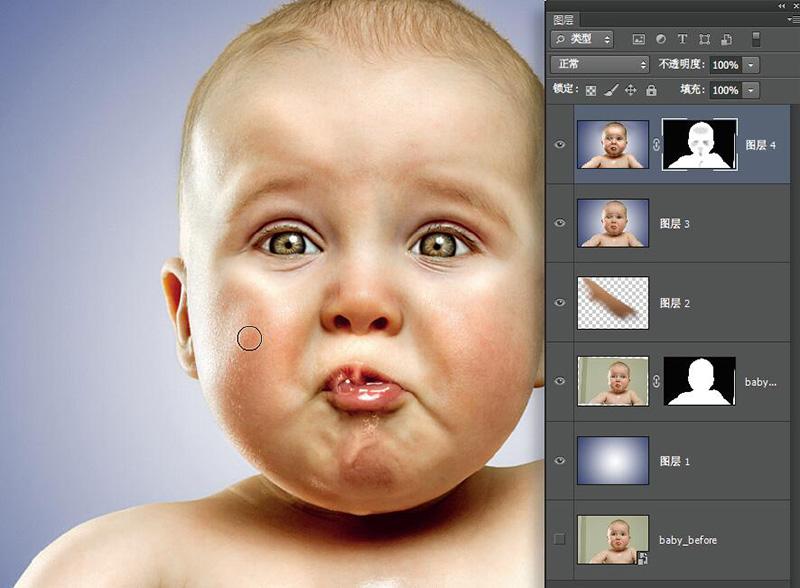Click smart object badge on baby_before thumbnail

pyautogui.click(x=642, y=558)
